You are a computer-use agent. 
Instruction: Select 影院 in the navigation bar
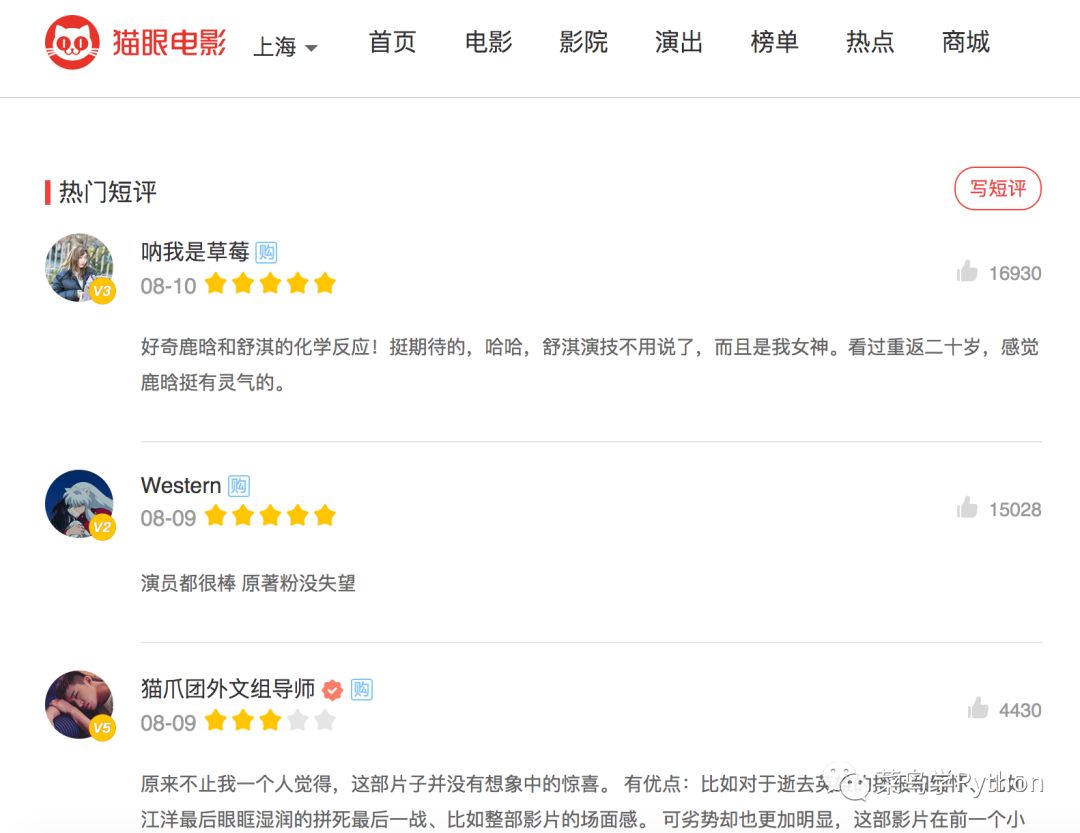click(x=583, y=42)
